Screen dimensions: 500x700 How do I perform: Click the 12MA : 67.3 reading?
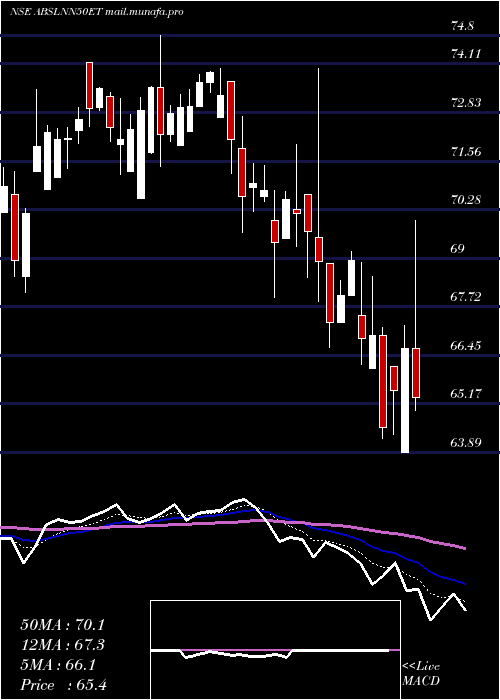[x=65, y=645]
